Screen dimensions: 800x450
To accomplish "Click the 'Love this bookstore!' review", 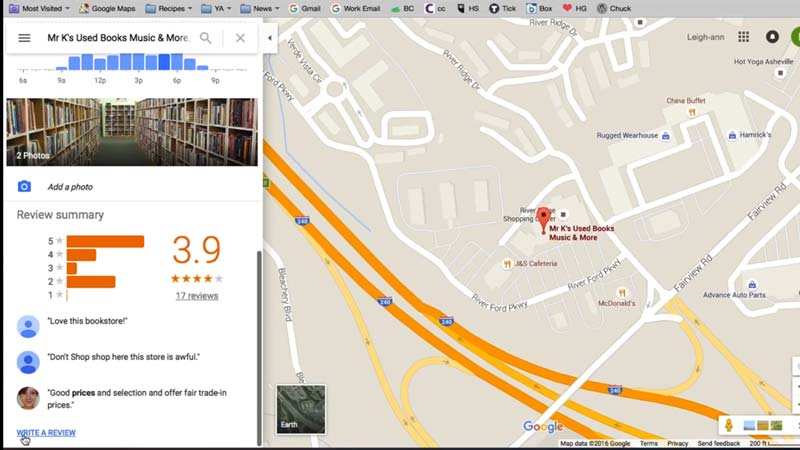I will (87, 321).
